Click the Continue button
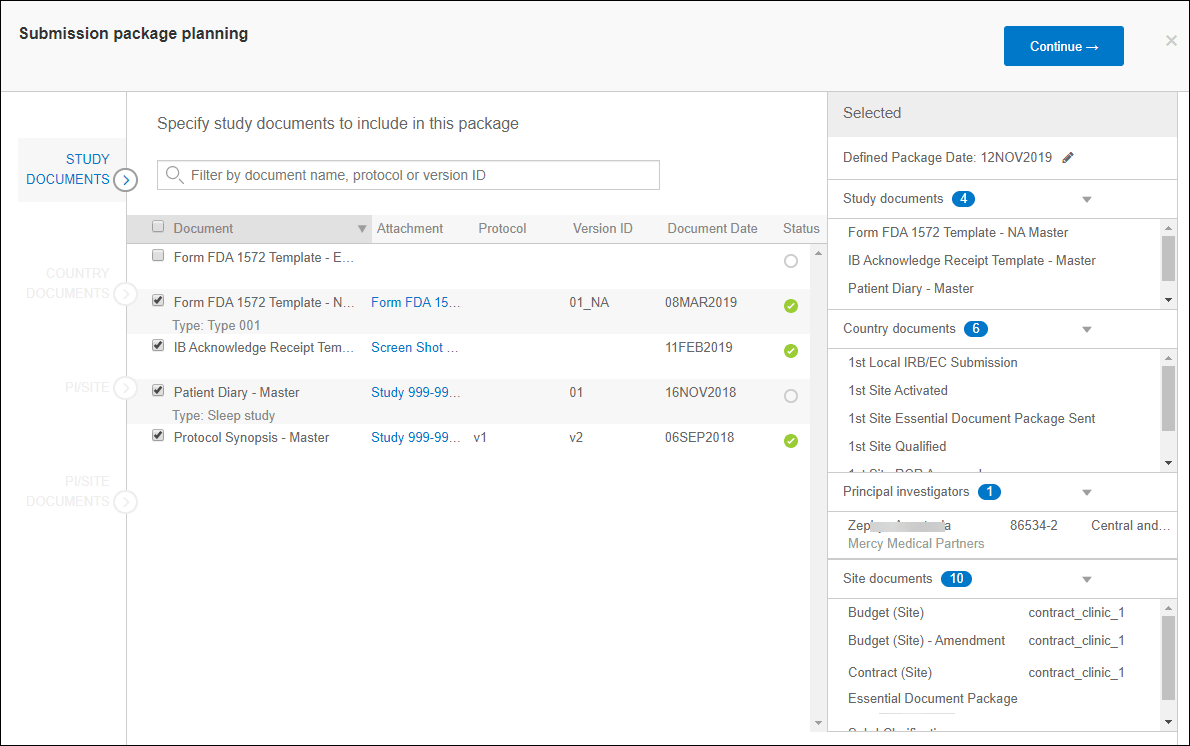Screen dimensions: 1190x746 coord(1063,45)
